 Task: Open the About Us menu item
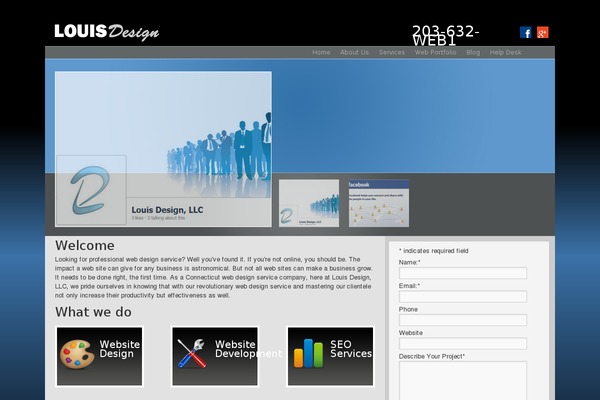354,52
